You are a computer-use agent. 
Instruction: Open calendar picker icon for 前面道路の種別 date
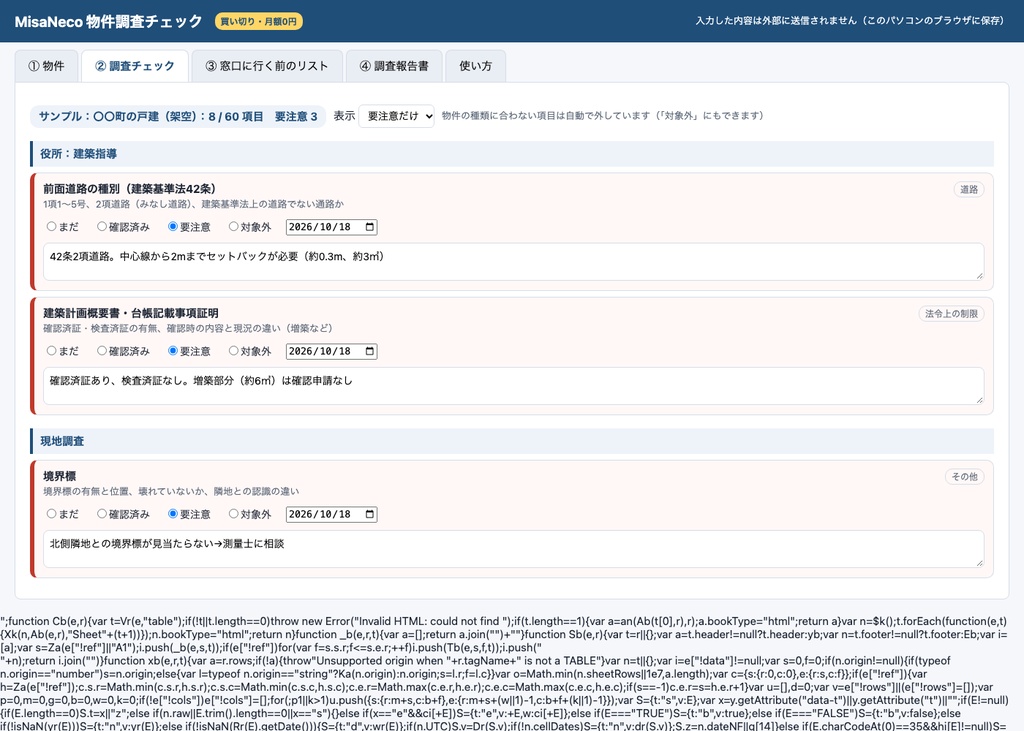(370, 227)
